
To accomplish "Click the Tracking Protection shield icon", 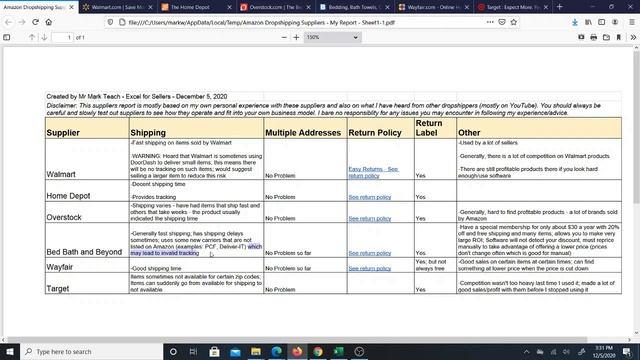I will point(110,22).
